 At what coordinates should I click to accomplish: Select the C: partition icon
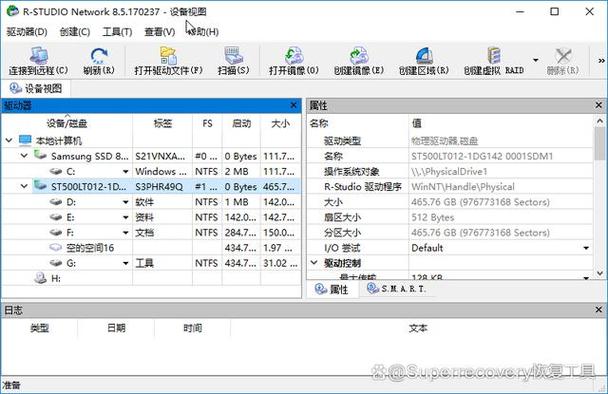tap(56, 171)
